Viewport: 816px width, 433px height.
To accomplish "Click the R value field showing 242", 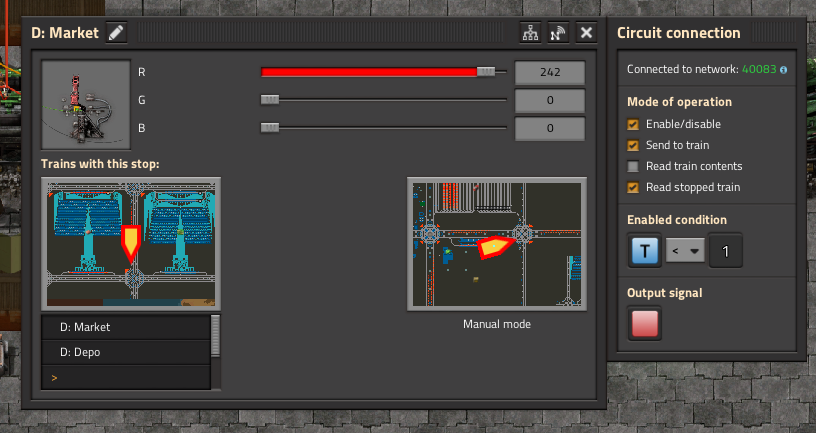I will pos(550,72).
